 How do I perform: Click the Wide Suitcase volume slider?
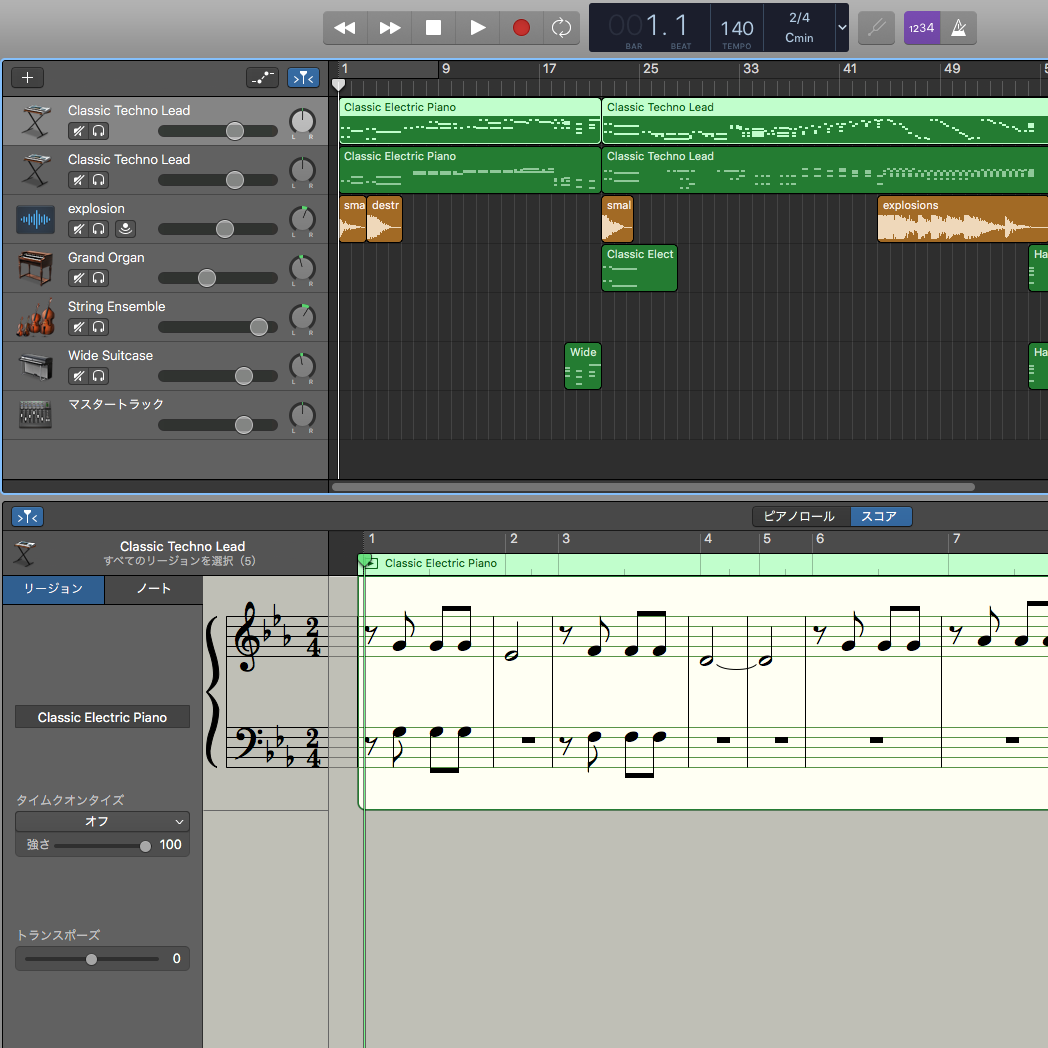click(x=218, y=376)
